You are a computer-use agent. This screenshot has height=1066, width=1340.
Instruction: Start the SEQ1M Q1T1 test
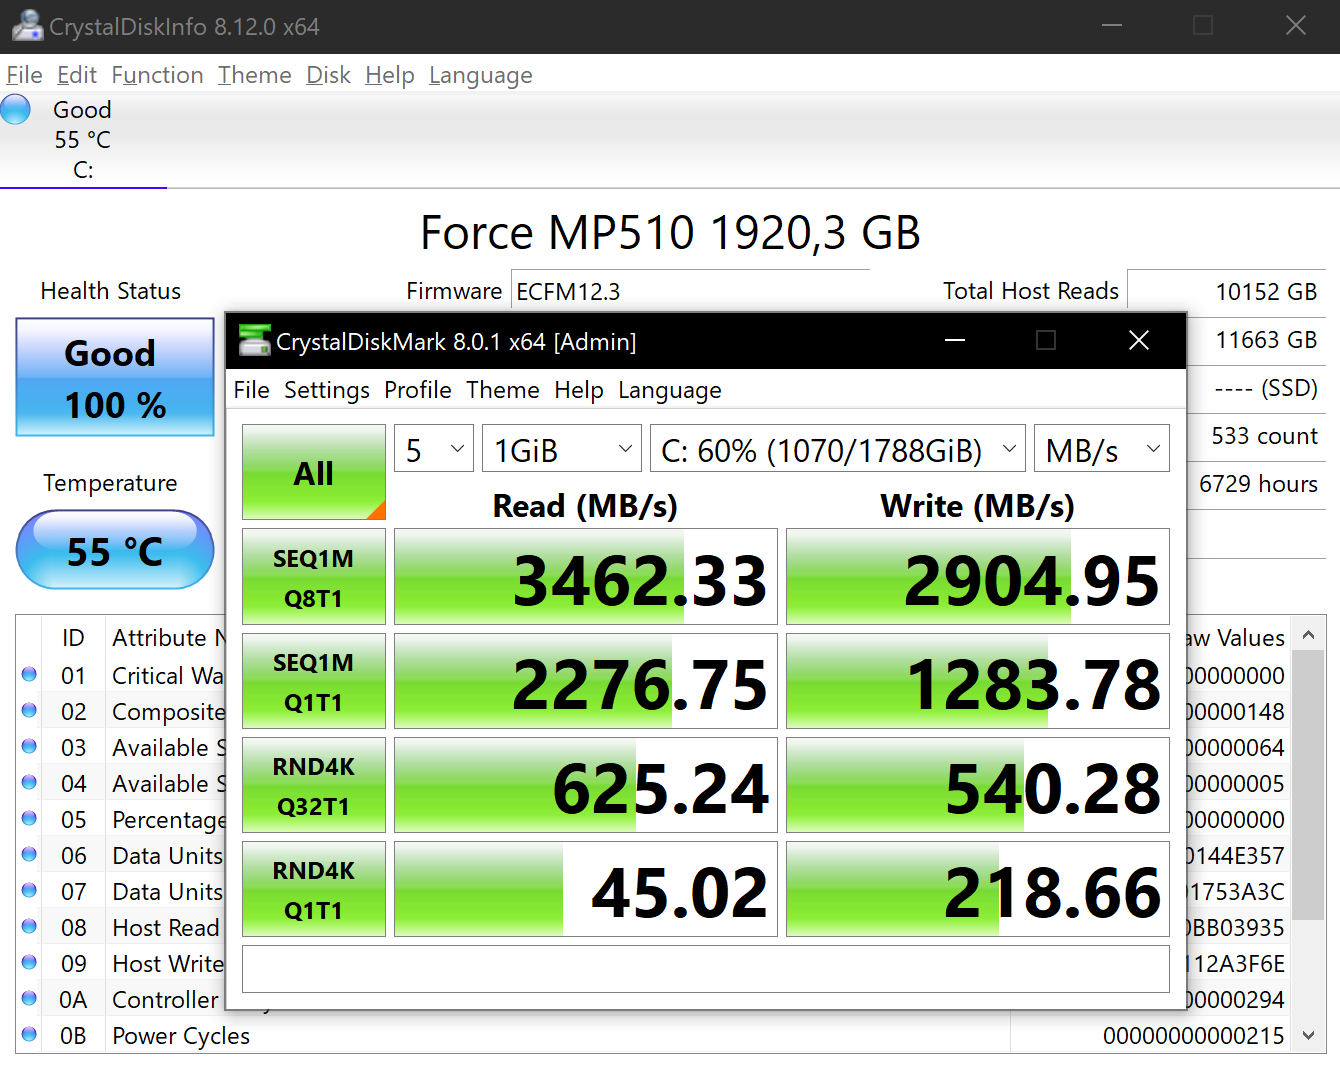[x=314, y=681]
